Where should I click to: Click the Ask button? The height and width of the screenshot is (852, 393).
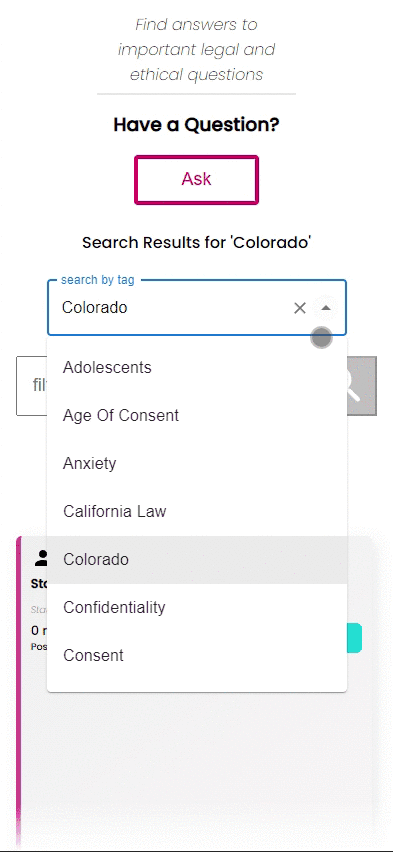coord(196,180)
